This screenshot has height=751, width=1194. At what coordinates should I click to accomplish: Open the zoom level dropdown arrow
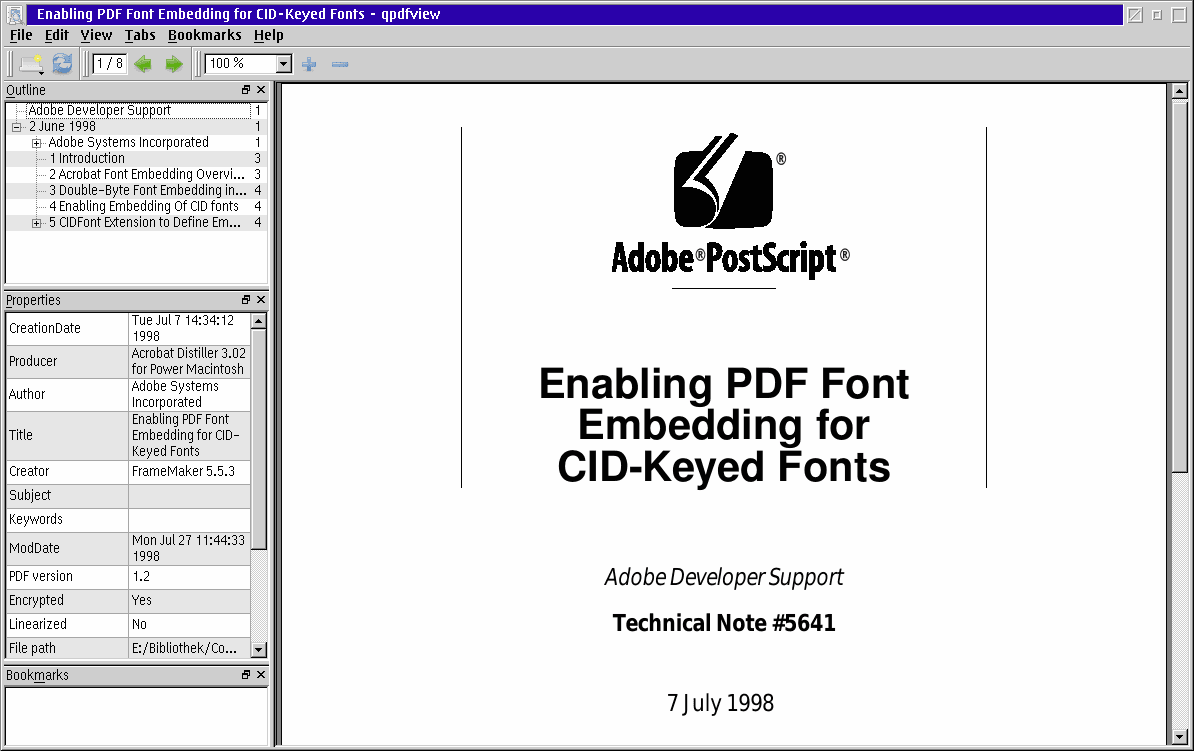click(283, 64)
